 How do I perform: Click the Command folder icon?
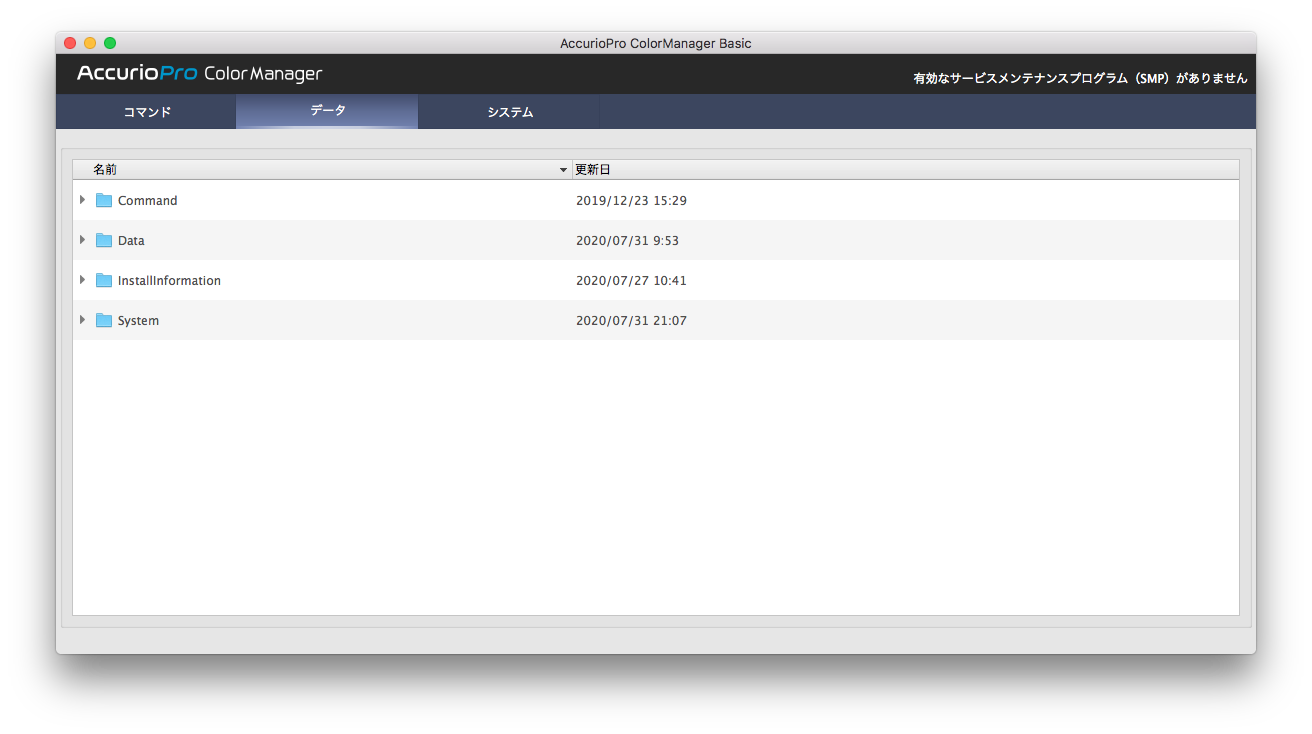coord(104,200)
